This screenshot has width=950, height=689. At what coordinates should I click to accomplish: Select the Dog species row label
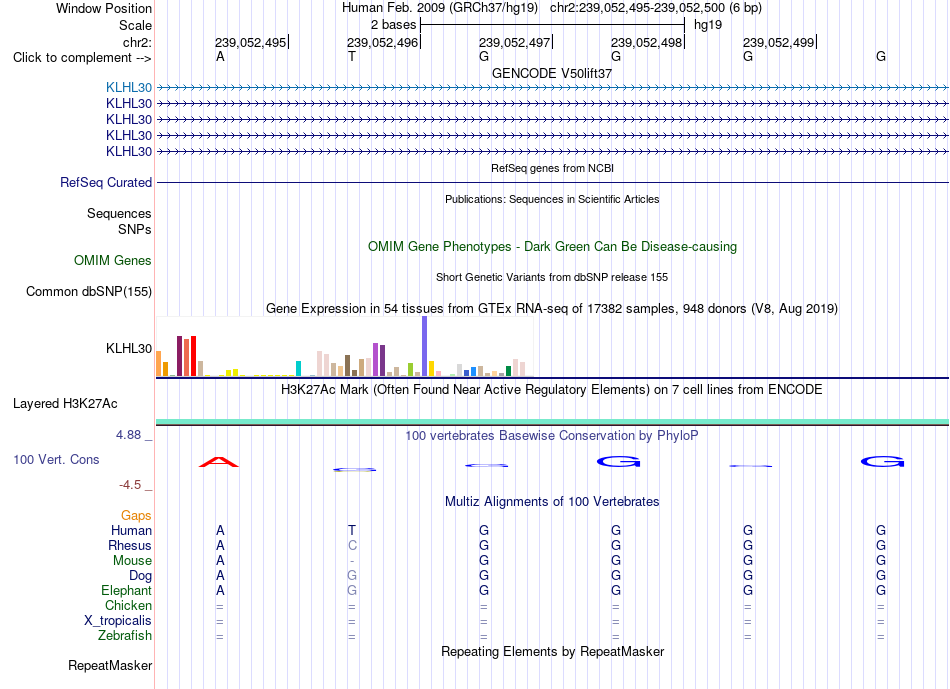(x=140, y=576)
